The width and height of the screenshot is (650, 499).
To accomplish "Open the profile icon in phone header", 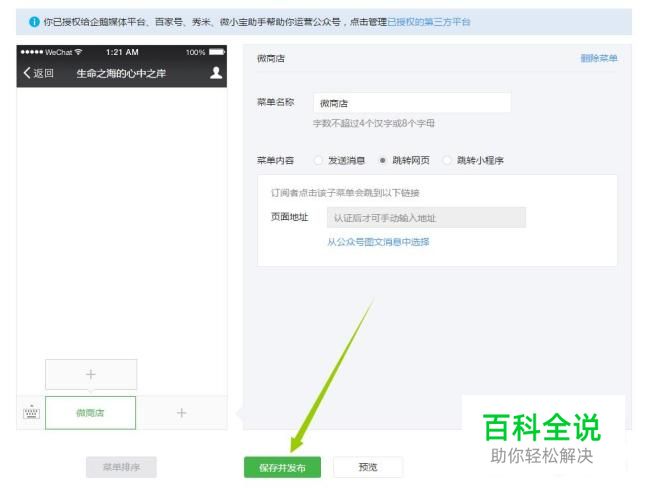I will point(216,73).
